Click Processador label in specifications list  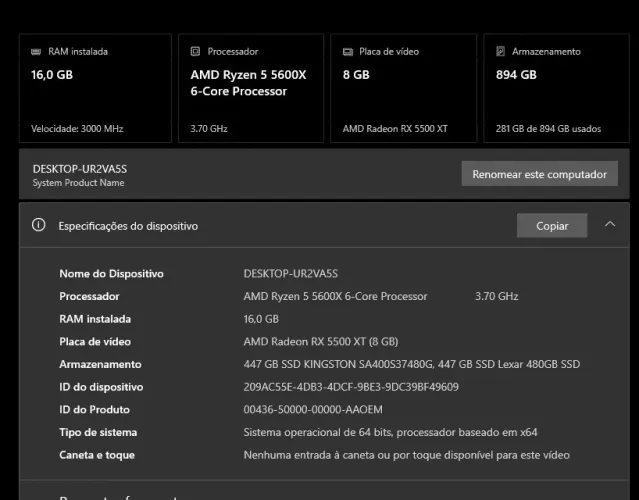(x=89, y=296)
